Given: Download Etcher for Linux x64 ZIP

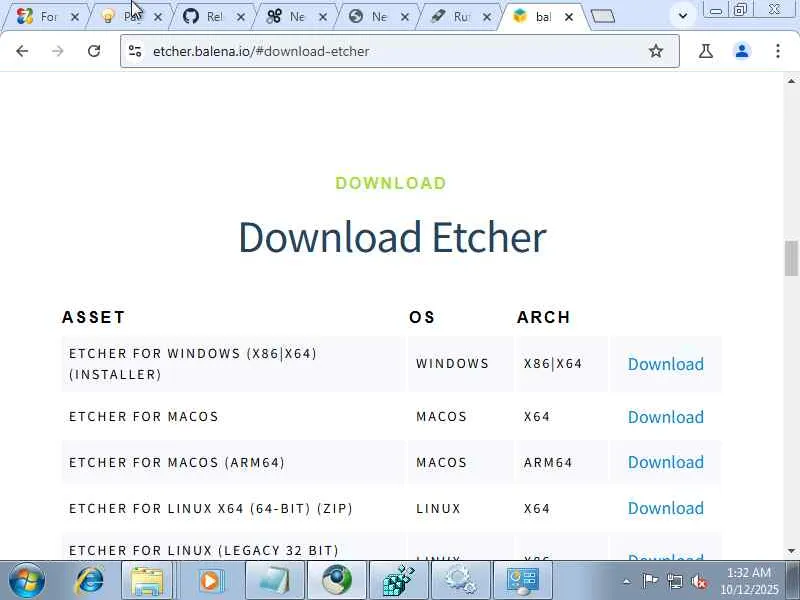Looking at the screenshot, I should (666, 508).
